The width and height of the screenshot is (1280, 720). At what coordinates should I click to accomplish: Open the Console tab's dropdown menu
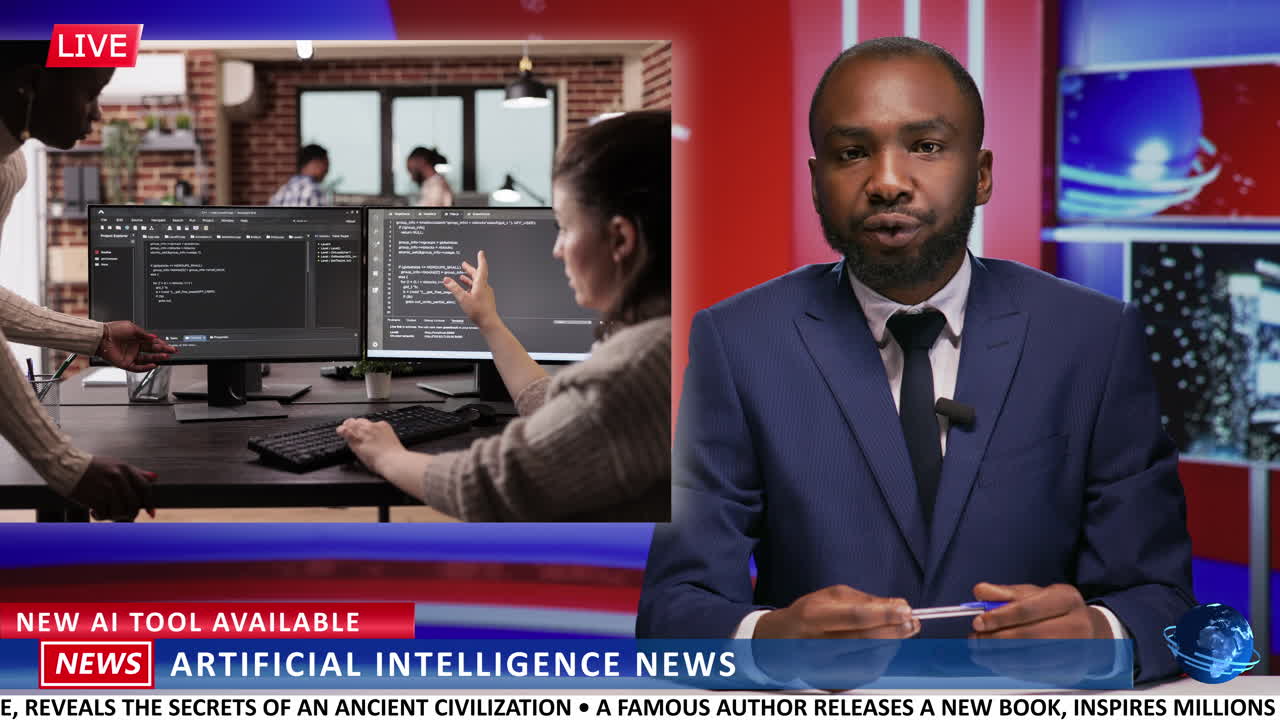[x=204, y=337]
